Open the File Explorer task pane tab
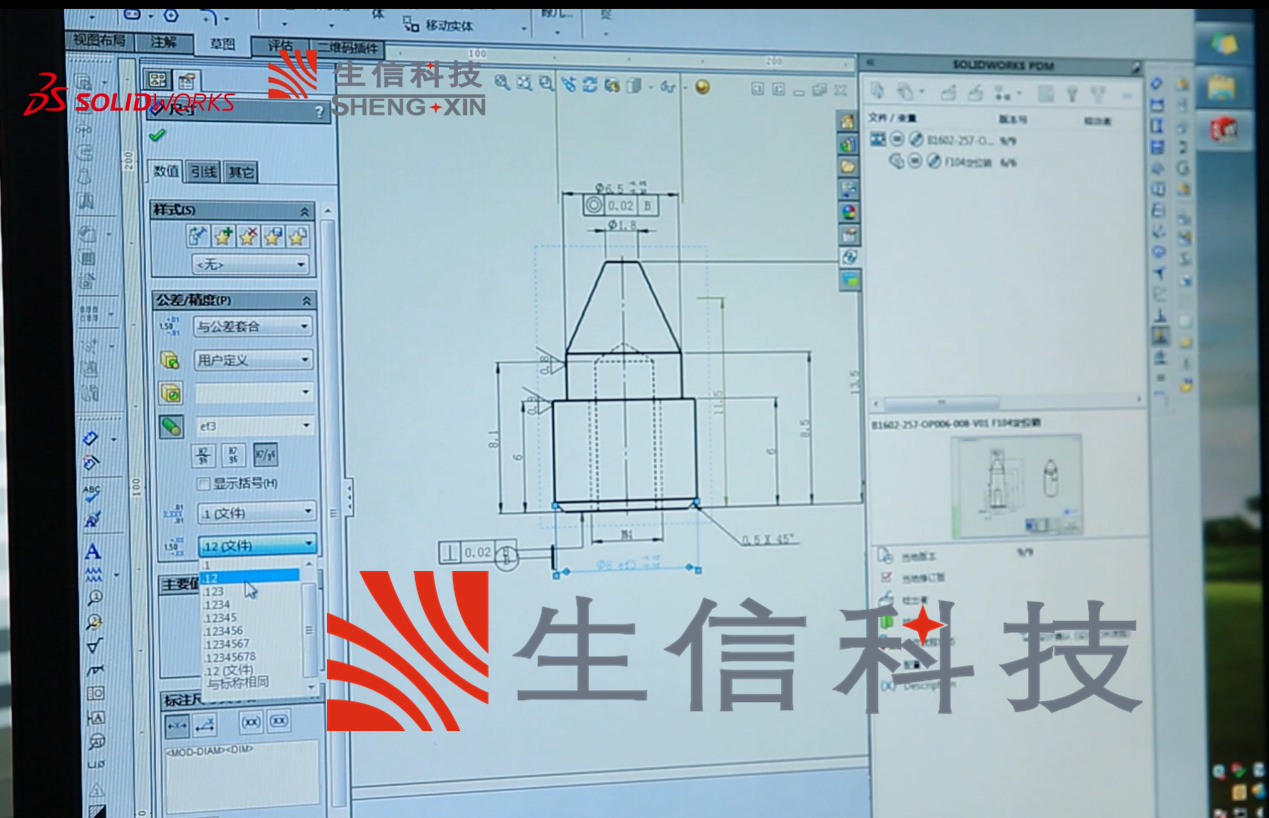The image size is (1269, 818). click(x=848, y=166)
